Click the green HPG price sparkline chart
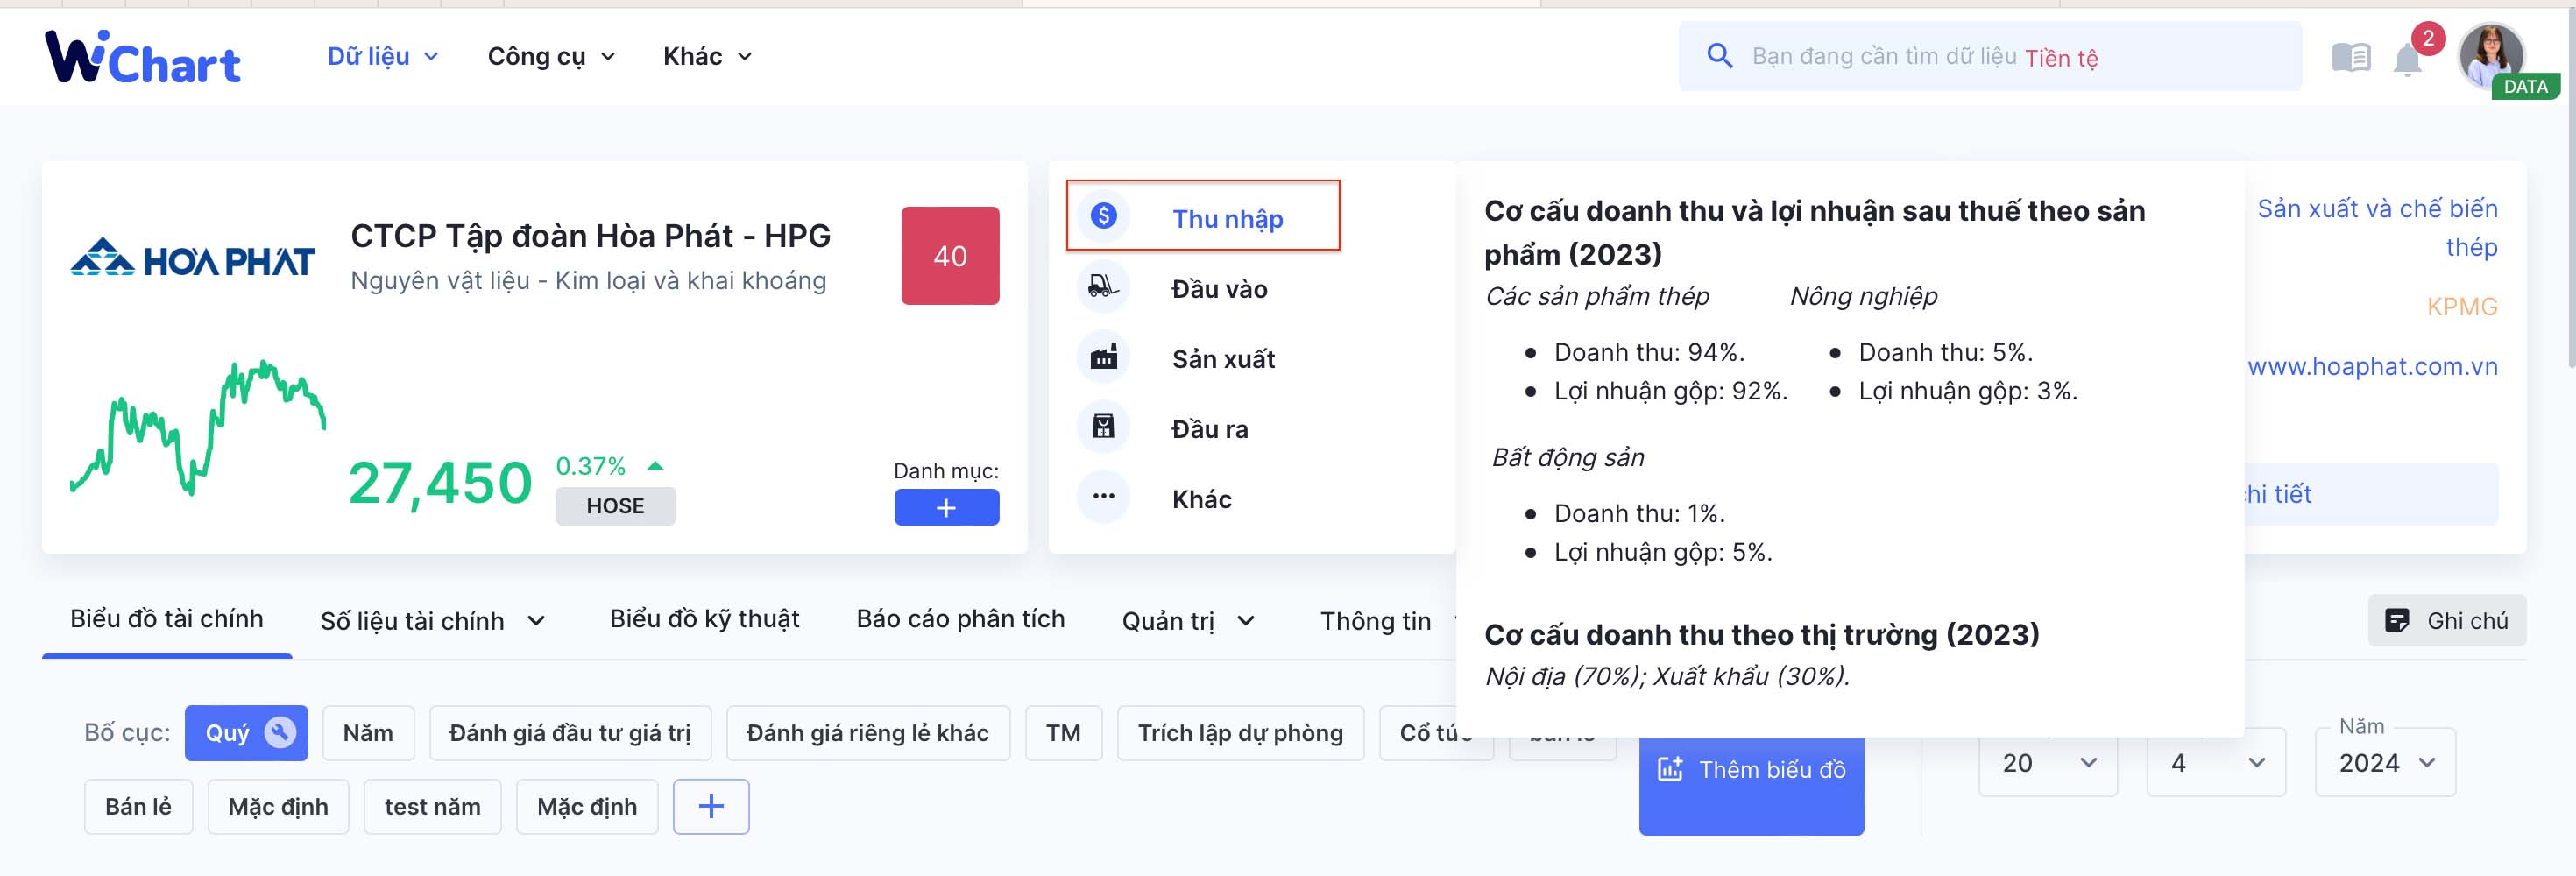The image size is (2576, 876). coord(198,428)
